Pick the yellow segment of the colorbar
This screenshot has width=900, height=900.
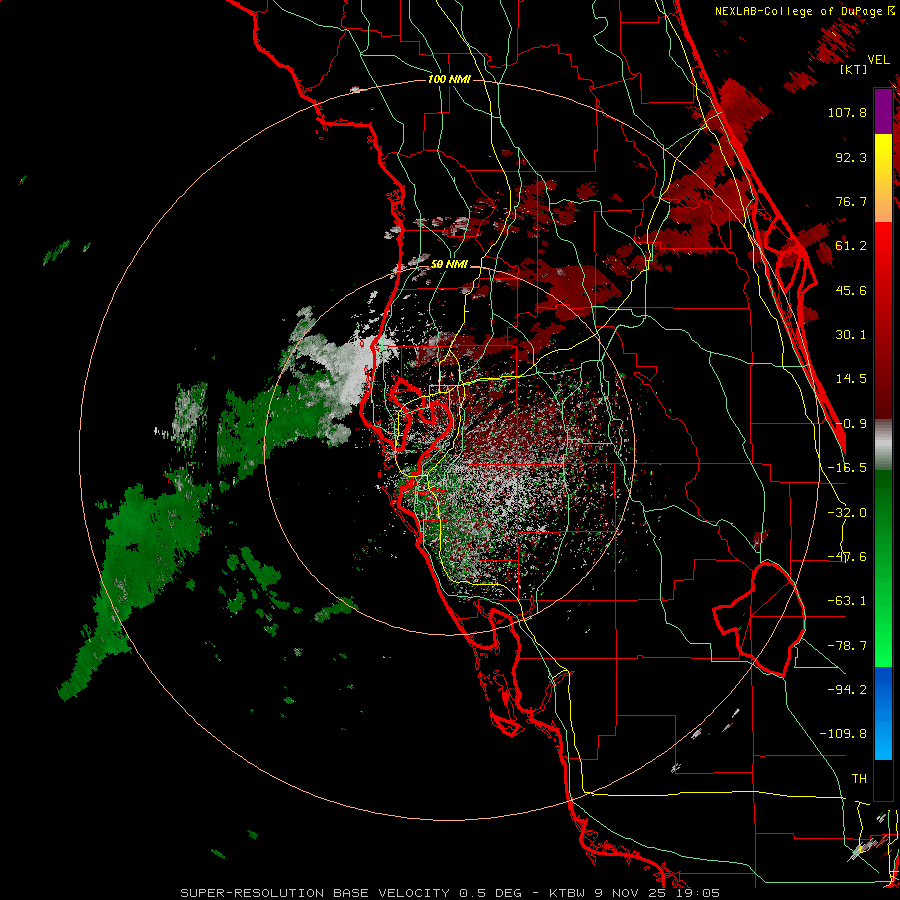pyautogui.click(x=883, y=178)
